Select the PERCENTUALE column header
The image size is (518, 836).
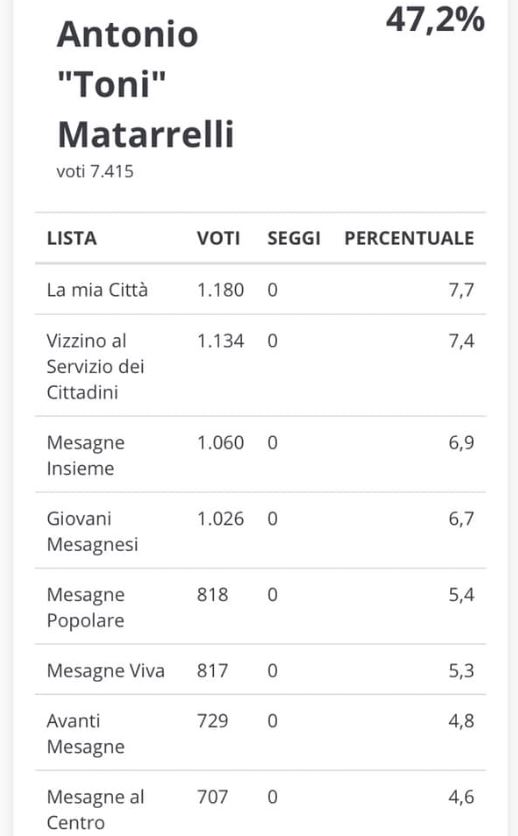(409, 238)
